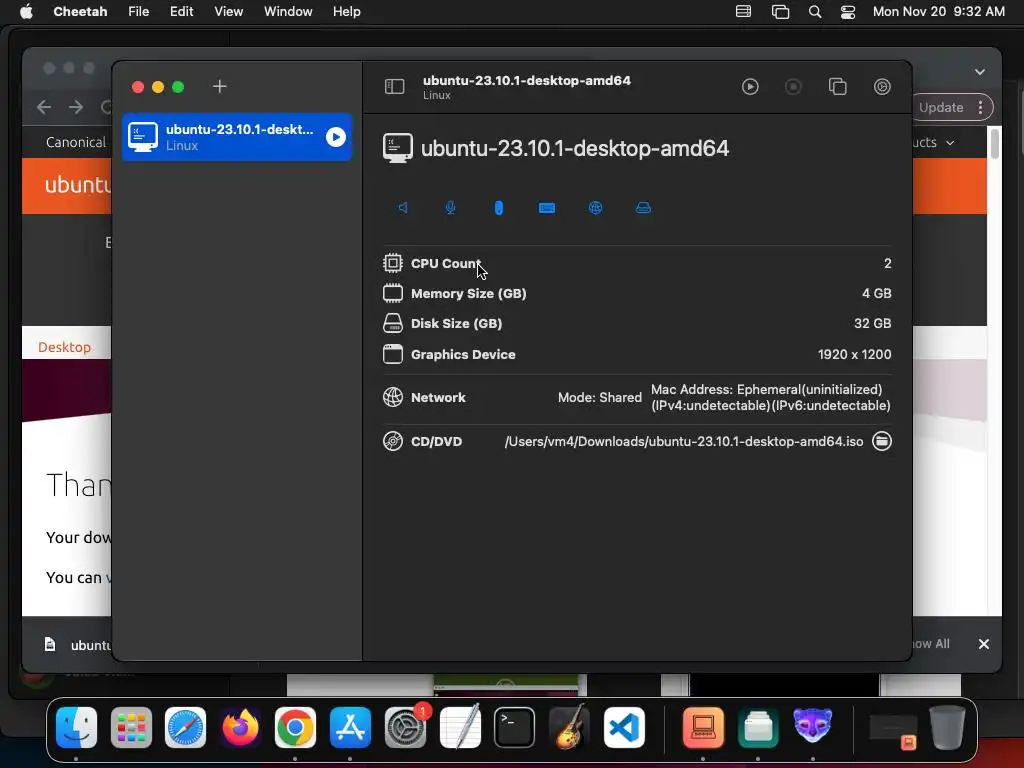Click the date and time in menu bar
Screen dimensions: 1024x768
coord(938,12)
